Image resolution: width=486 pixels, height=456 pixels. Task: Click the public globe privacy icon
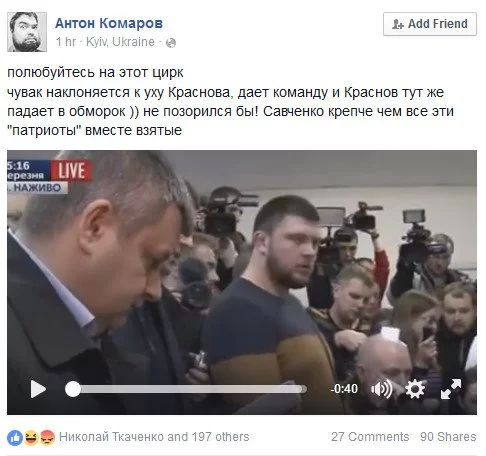[x=171, y=43]
